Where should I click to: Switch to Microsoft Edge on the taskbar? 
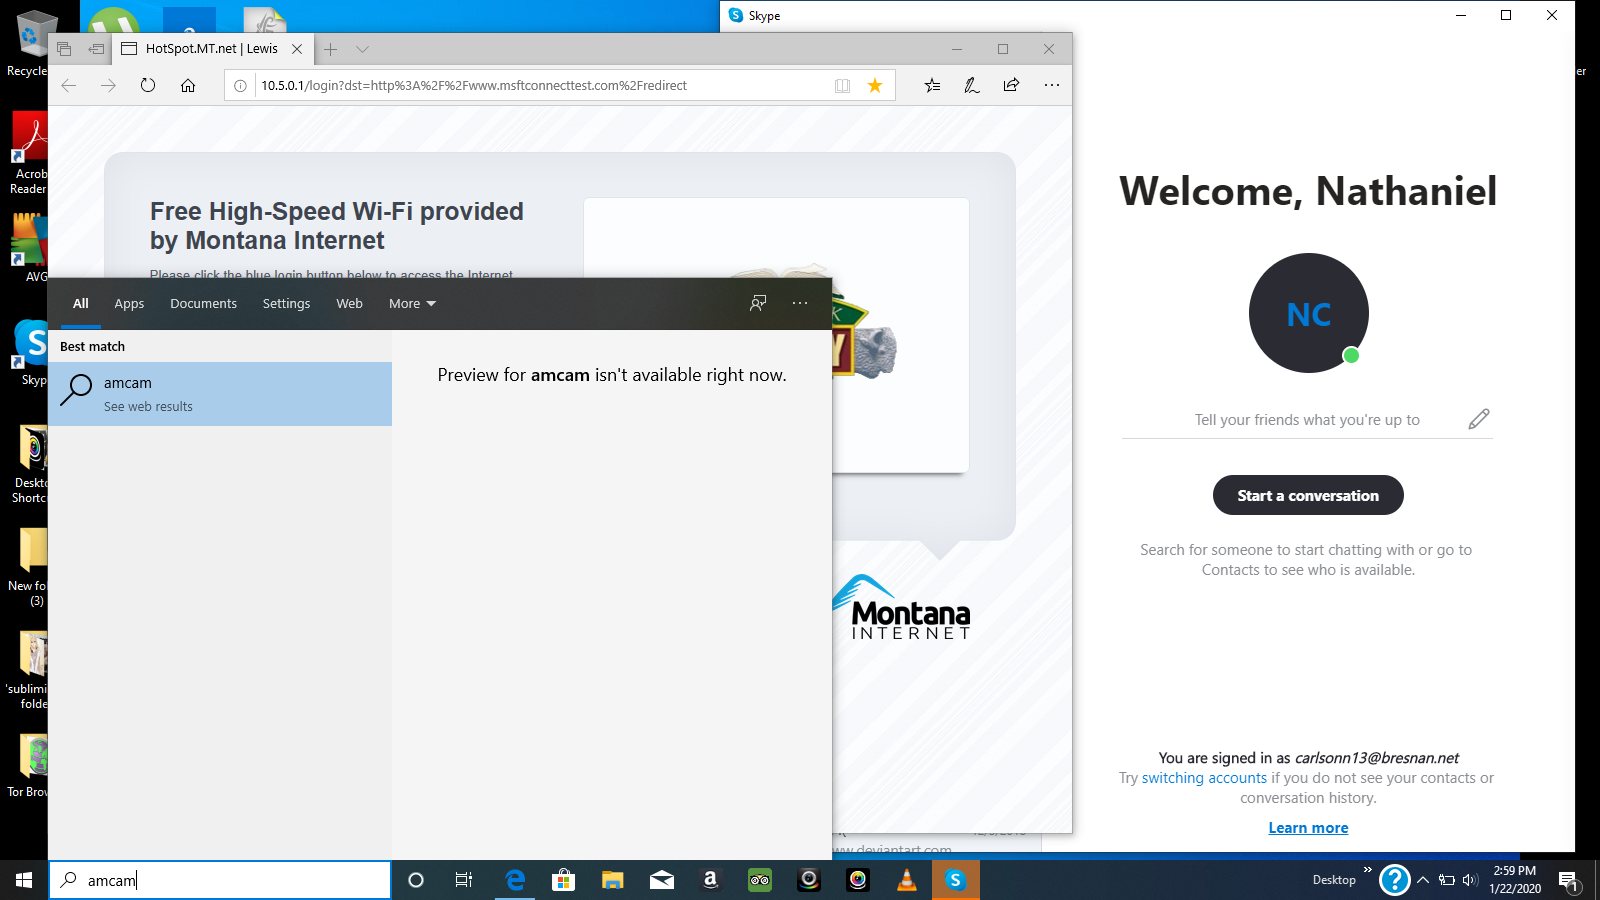(x=515, y=880)
